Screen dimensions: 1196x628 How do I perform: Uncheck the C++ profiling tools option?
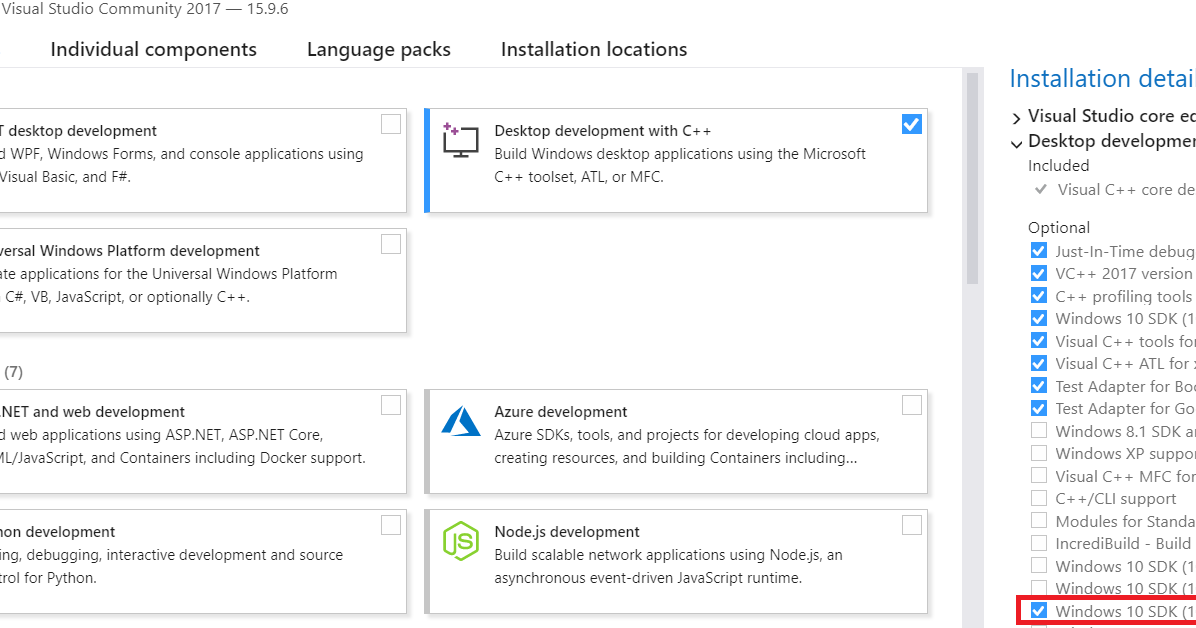click(1039, 296)
